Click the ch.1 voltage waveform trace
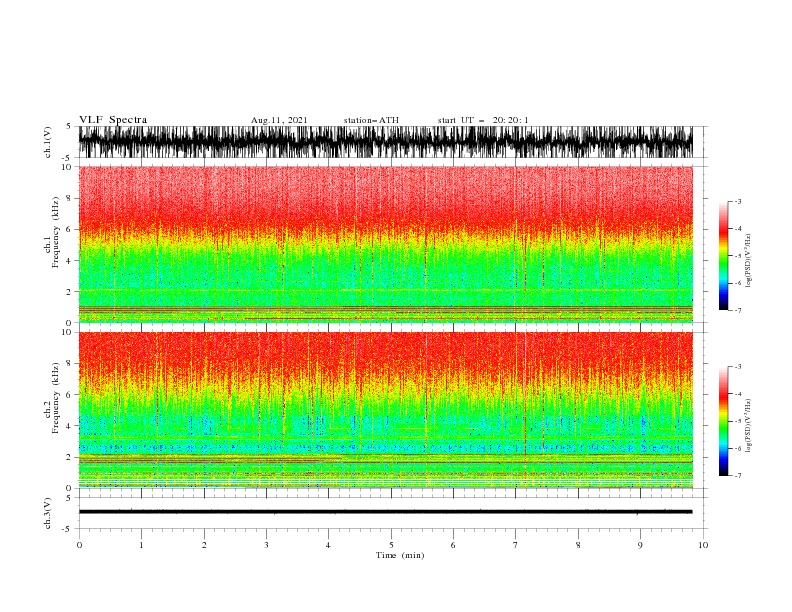 coord(385,142)
